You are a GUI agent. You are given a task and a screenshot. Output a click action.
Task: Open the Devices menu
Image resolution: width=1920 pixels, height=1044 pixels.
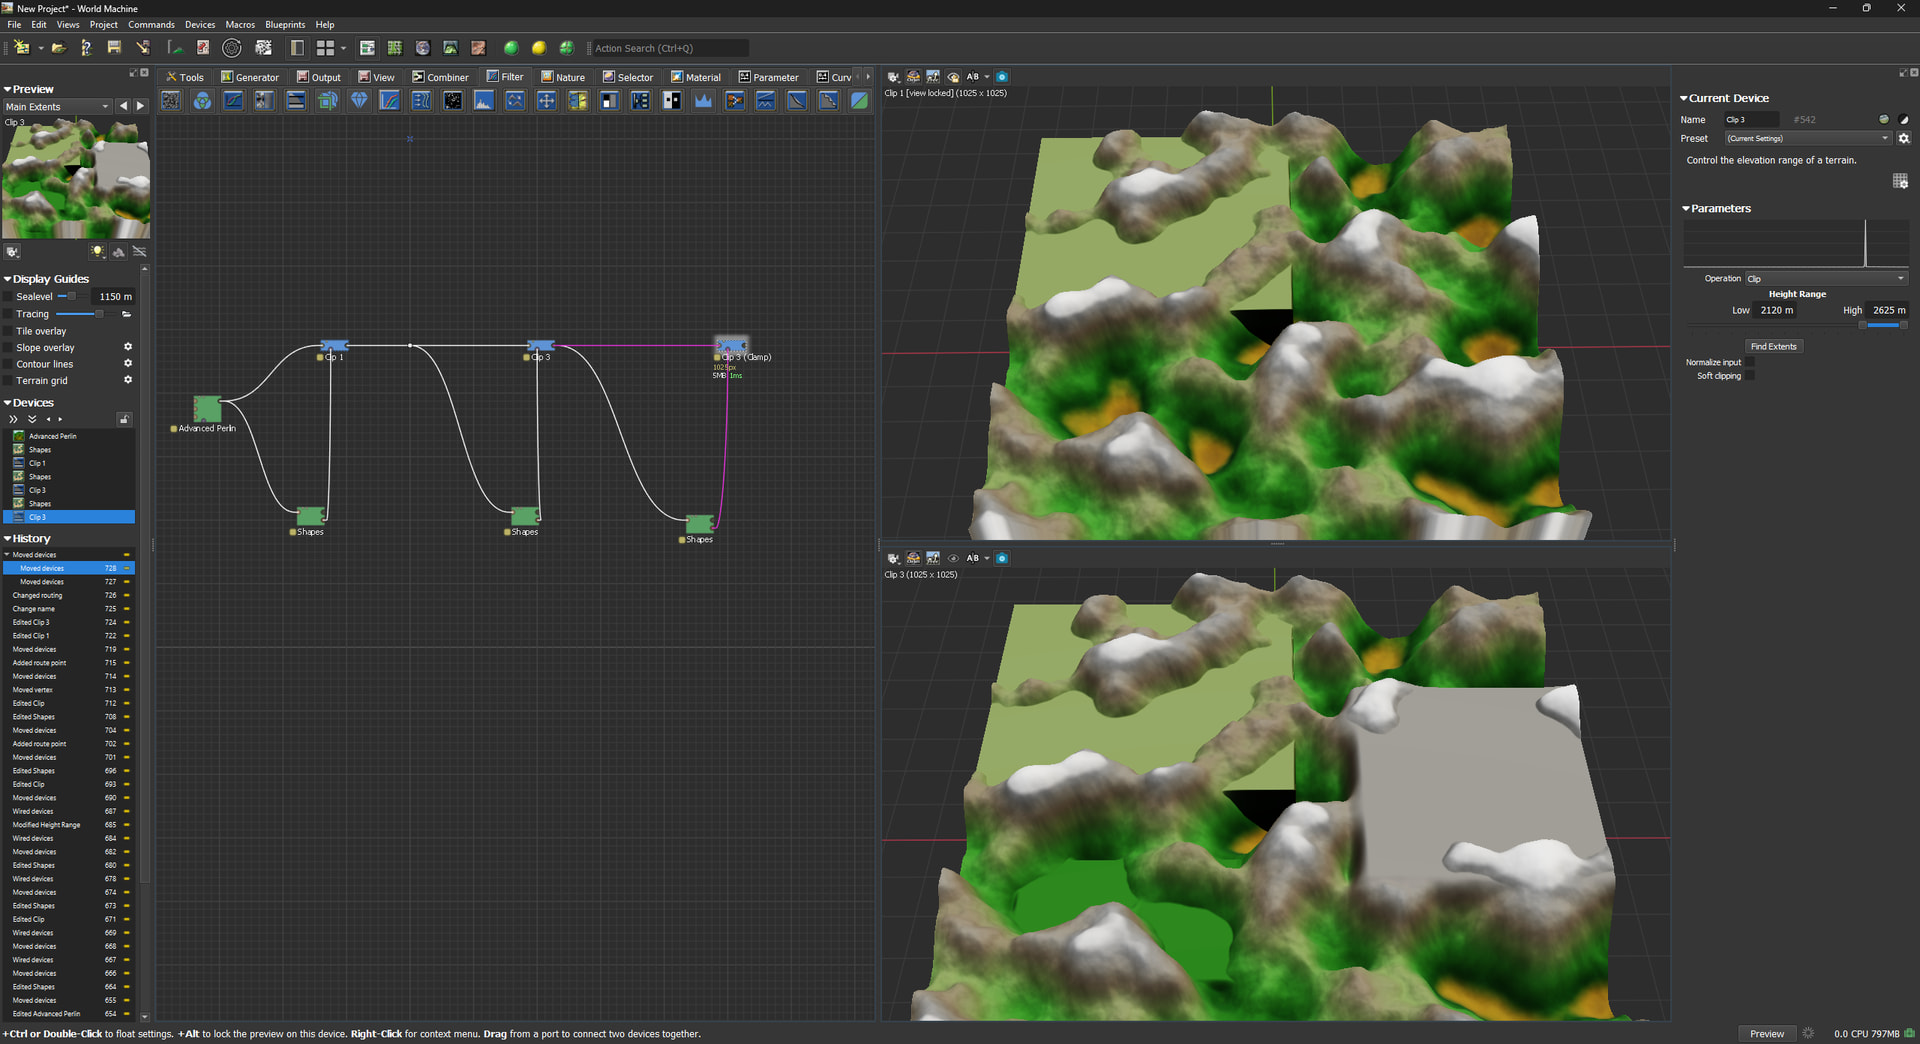[x=199, y=25]
